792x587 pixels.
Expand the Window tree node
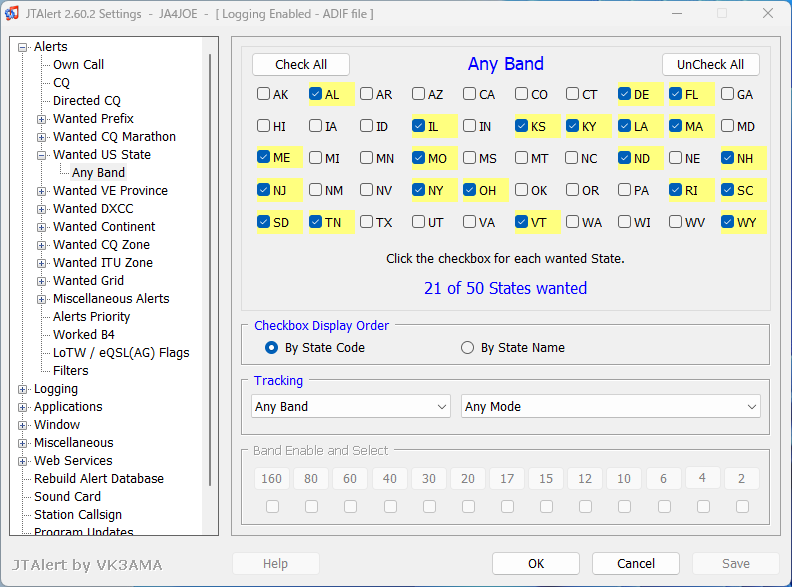click(x=22, y=425)
